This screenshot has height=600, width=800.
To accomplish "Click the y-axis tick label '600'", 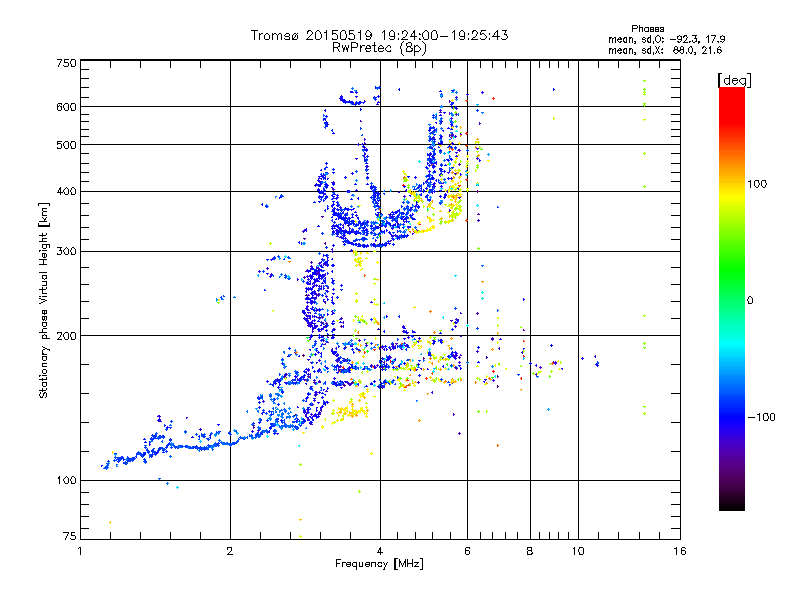I will (66, 107).
